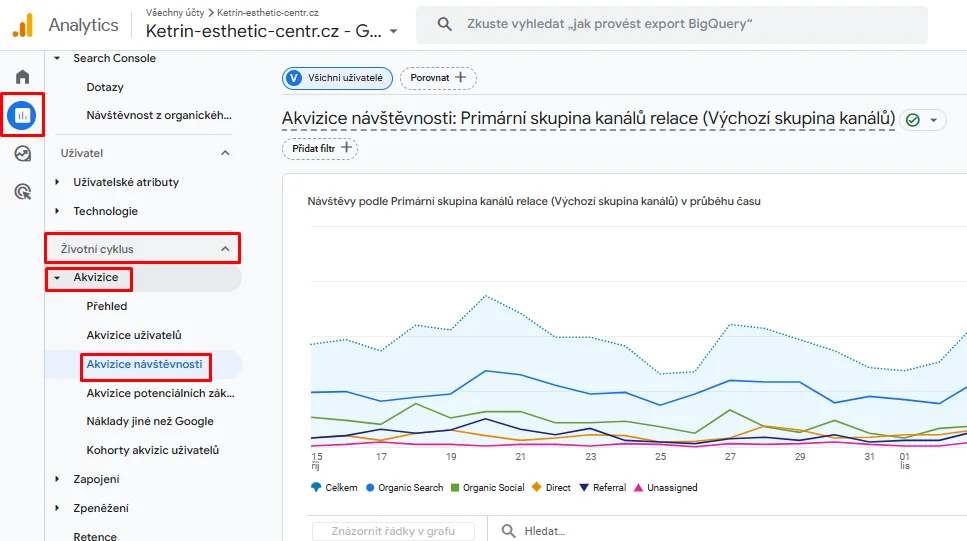967x541 pixels.
Task: Collapse the Search Console tree section
Action: [57, 58]
